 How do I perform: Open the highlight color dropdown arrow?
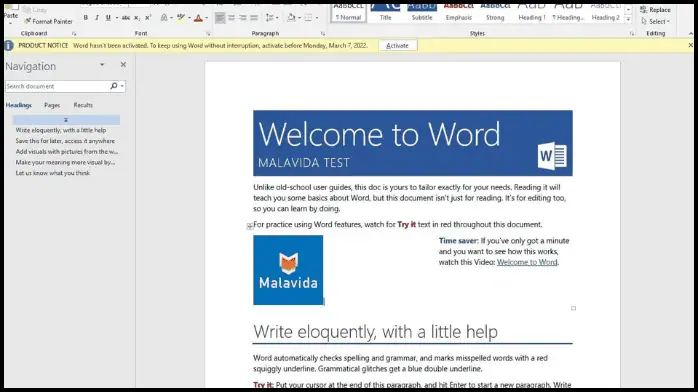click(x=189, y=18)
